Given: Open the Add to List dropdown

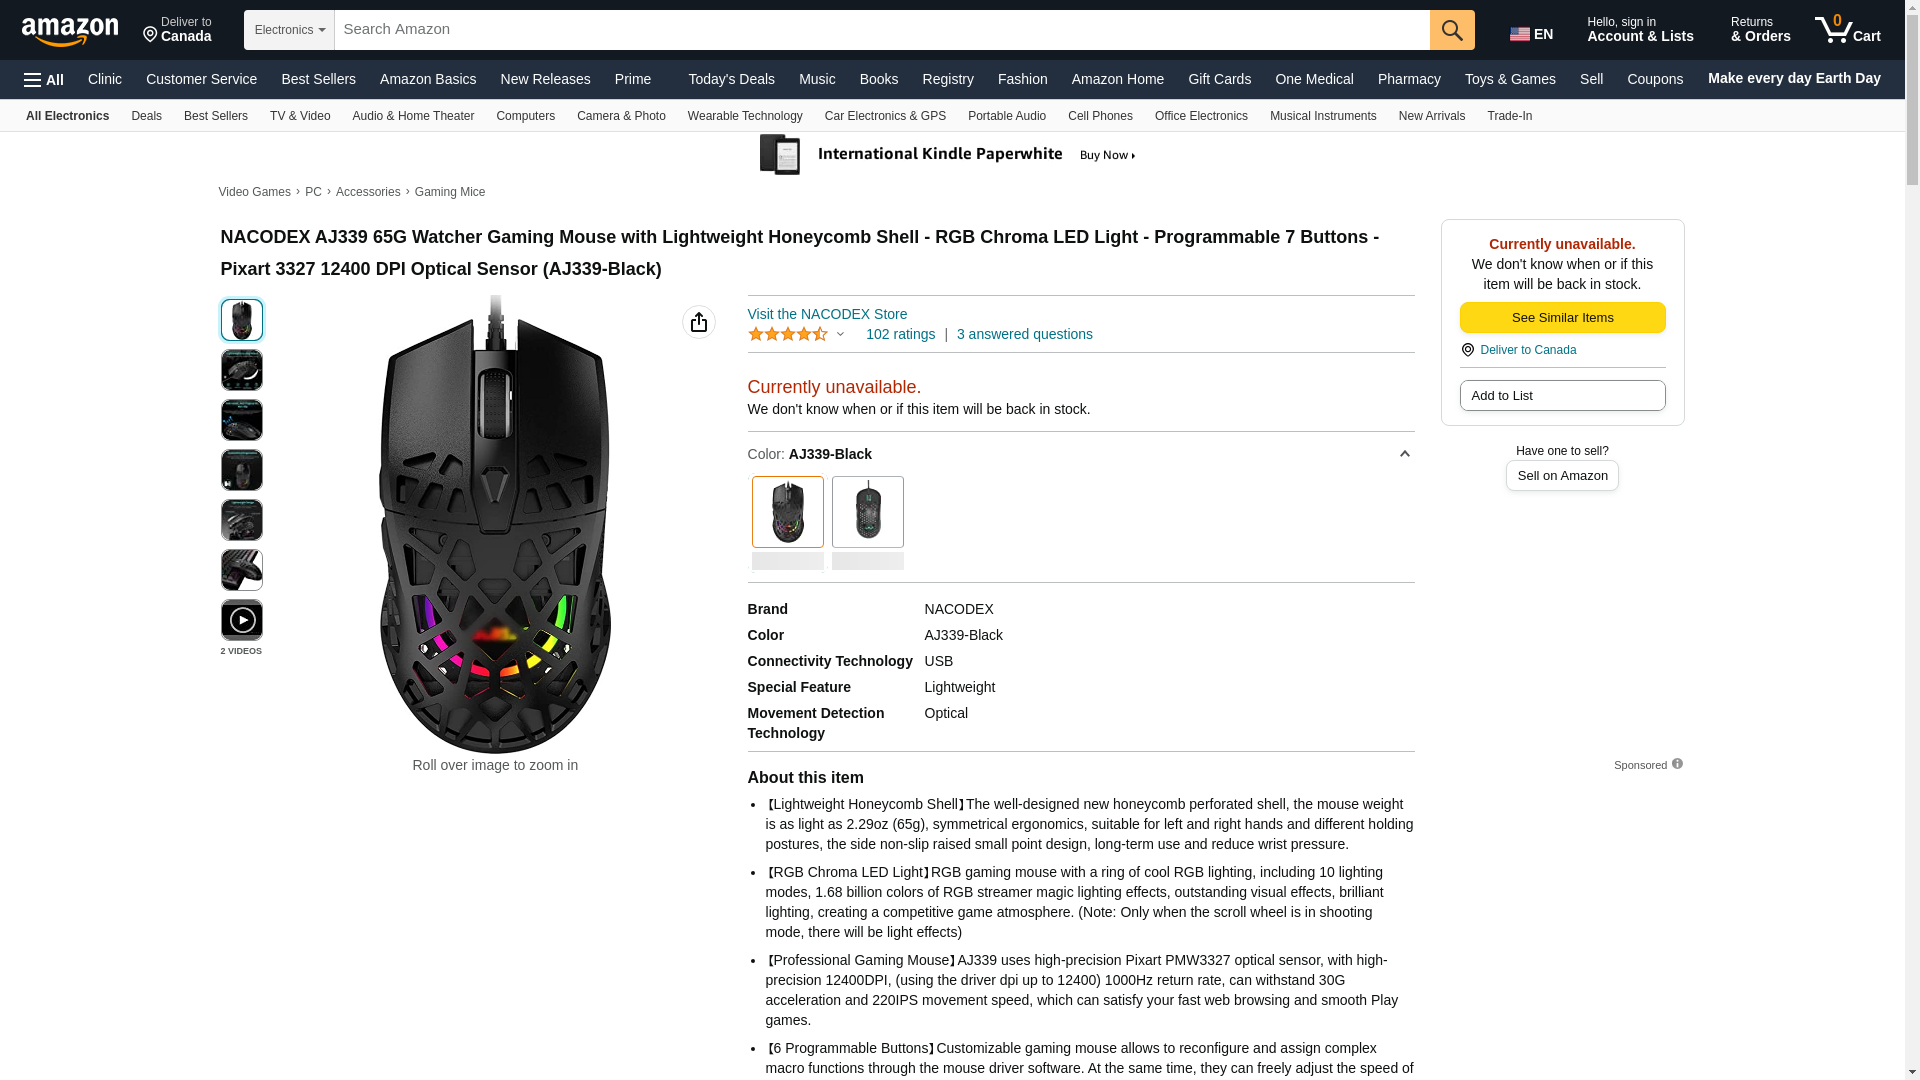Looking at the screenshot, I should (1561, 396).
